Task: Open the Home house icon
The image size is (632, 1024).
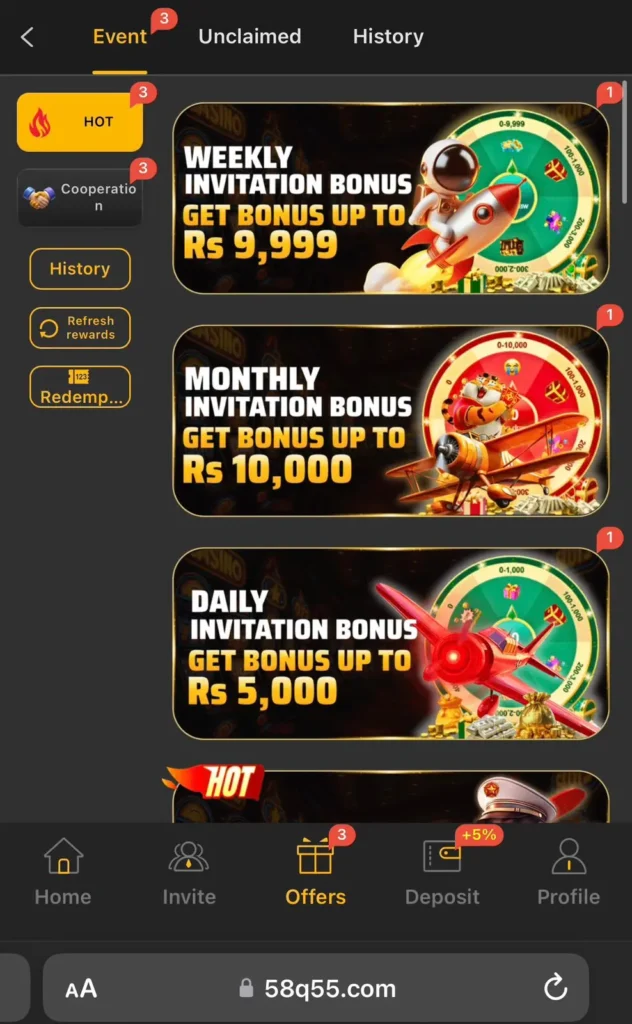Action: click(63, 856)
